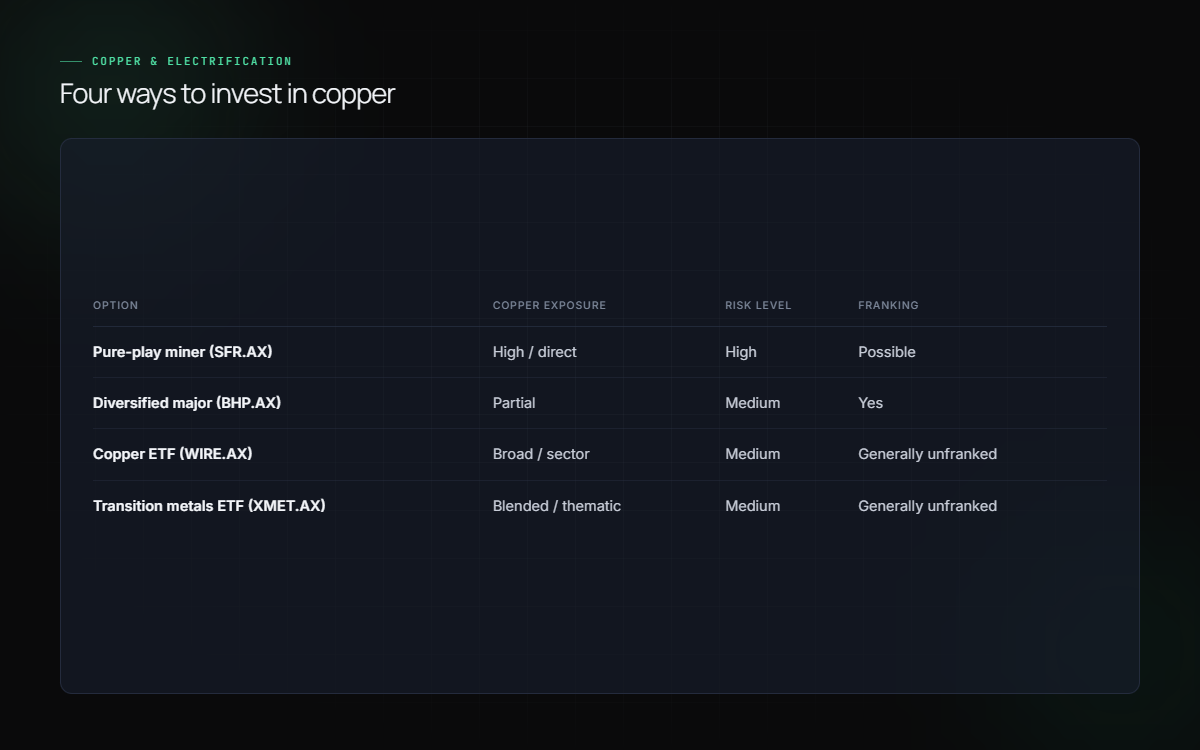This screenshot has height=750, width=1200.
Task: Click the "OPTION" column header
Action: coord(116,305)
